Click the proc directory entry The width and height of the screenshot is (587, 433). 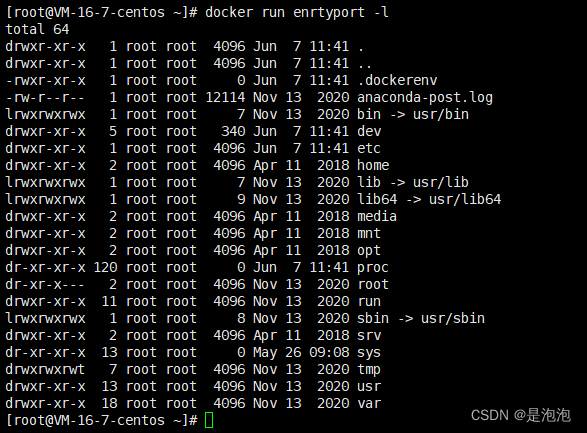(373, 267)
